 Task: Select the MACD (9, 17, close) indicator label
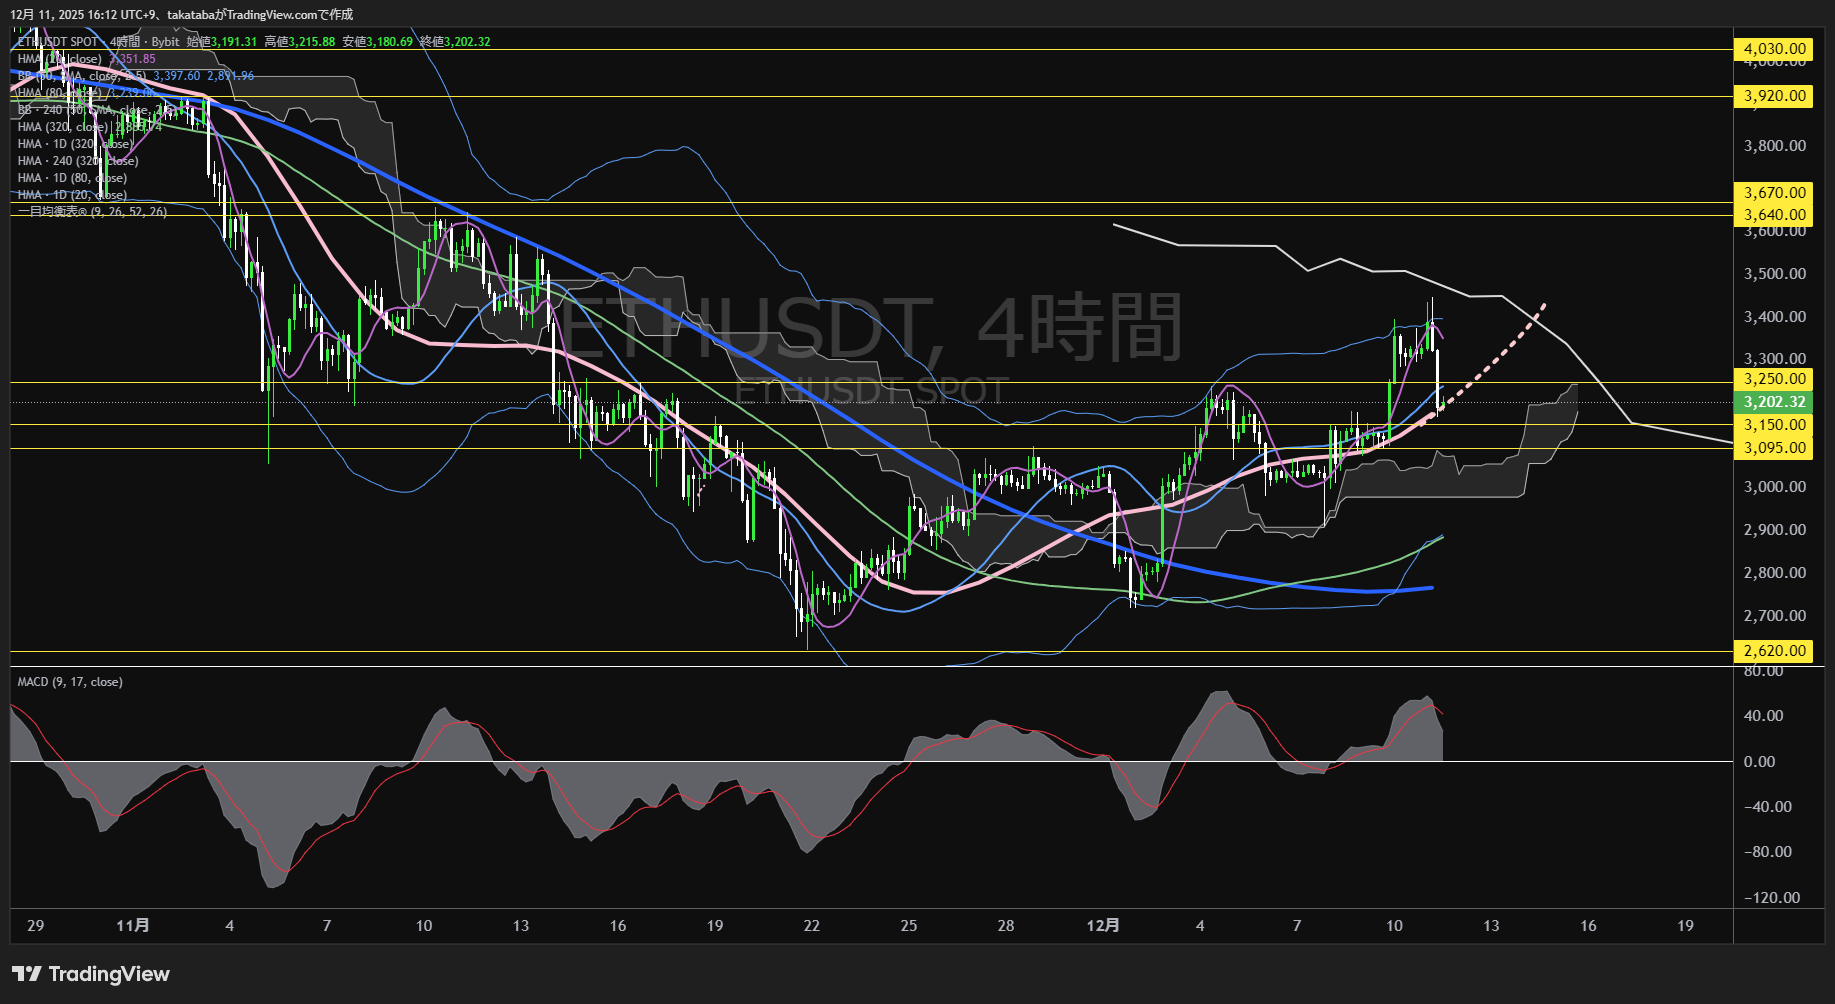click(x=70, y=682)
